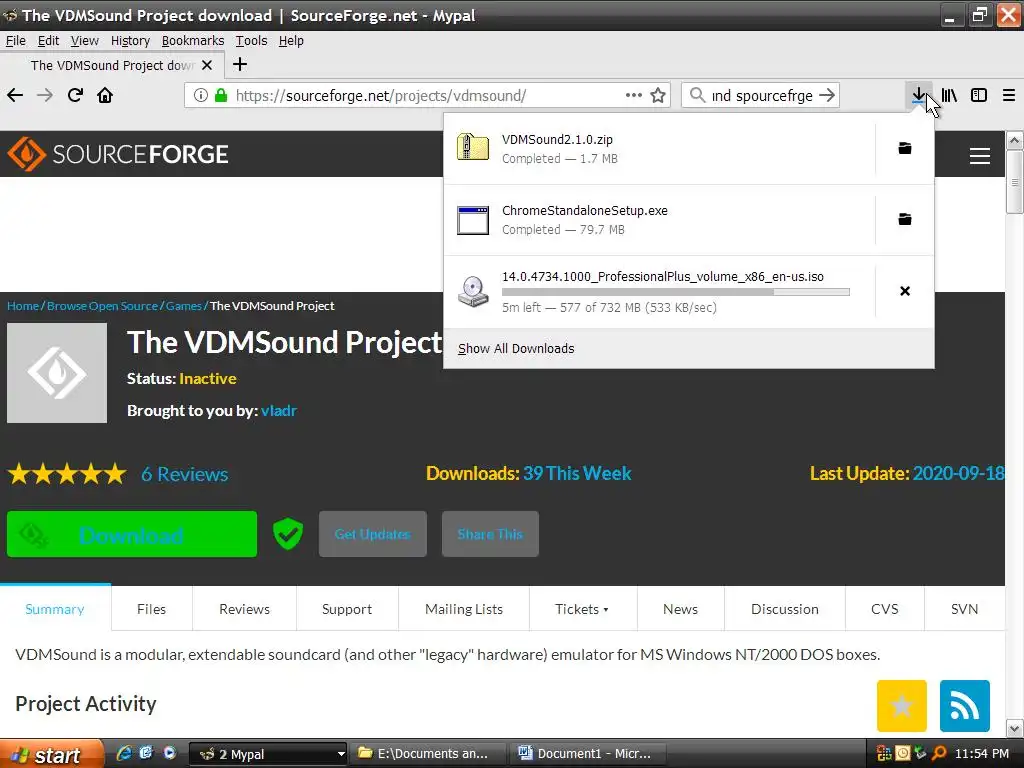Click the SourceForge logo
1024x768 pixels.
coord(118,154)
